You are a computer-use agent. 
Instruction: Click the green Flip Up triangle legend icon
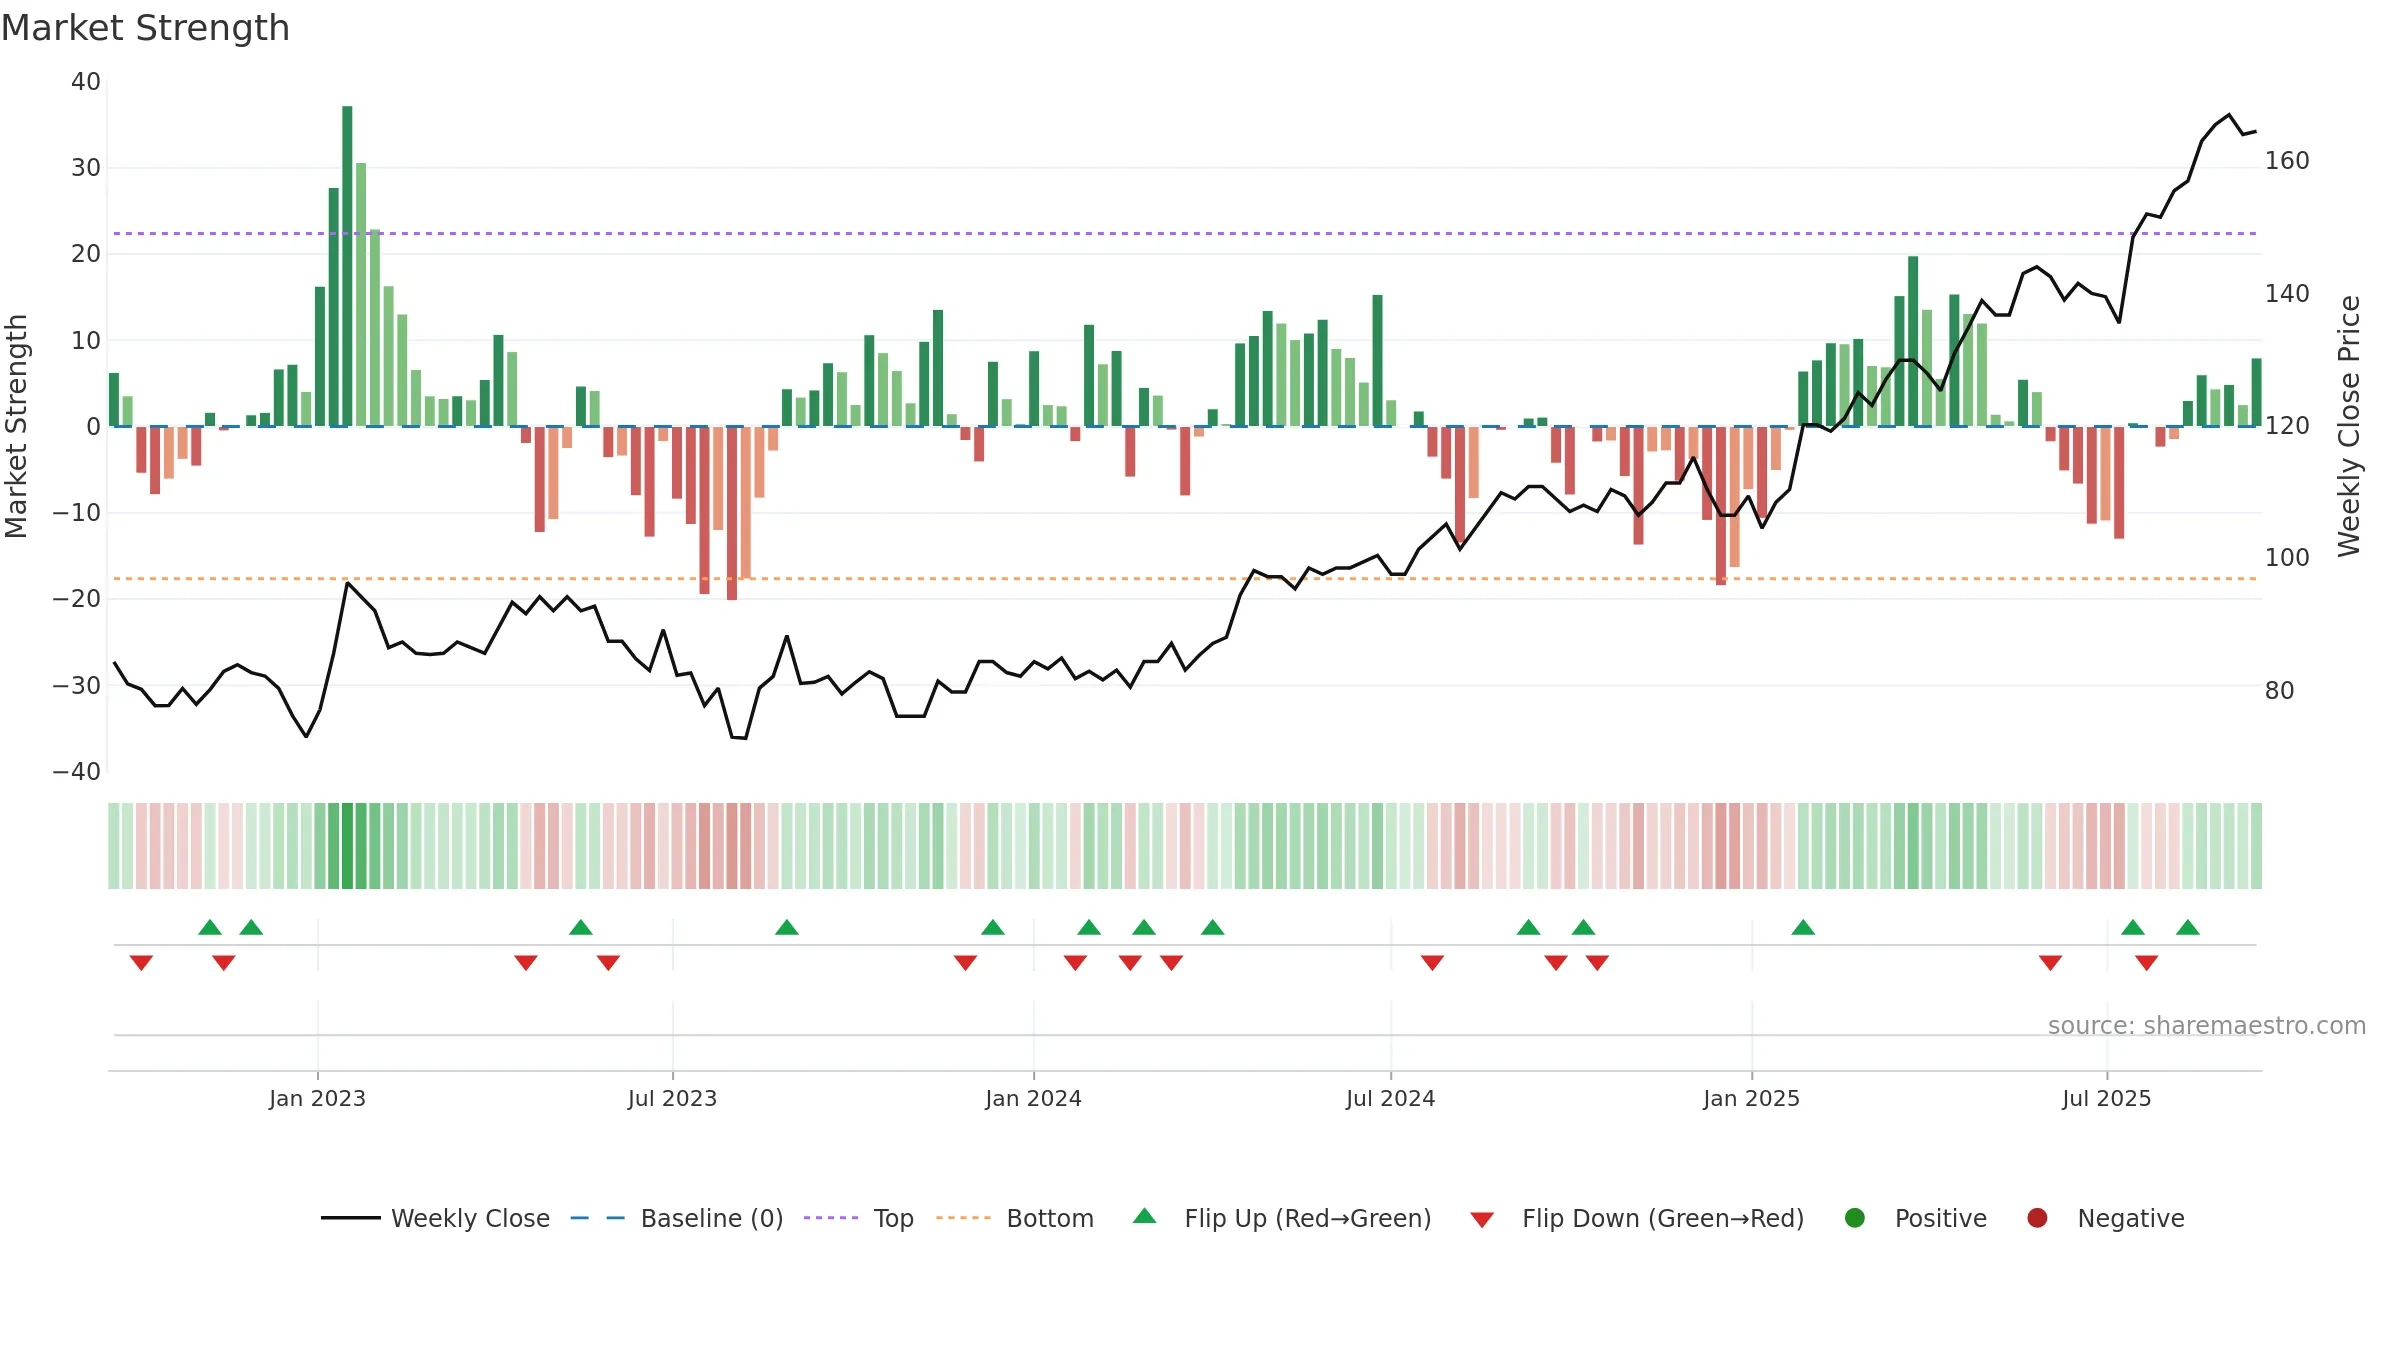pos(1145,1216)
